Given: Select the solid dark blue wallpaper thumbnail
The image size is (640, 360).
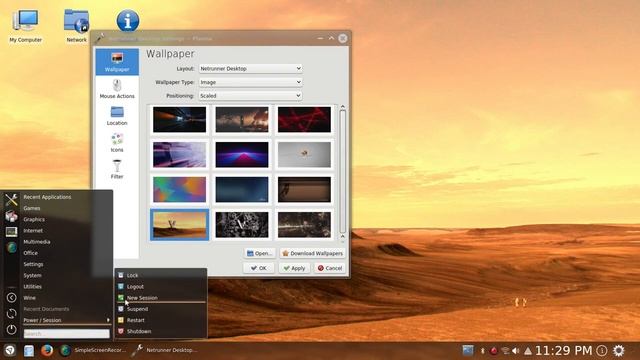Looking at the screenshot, I should (242, 189).
